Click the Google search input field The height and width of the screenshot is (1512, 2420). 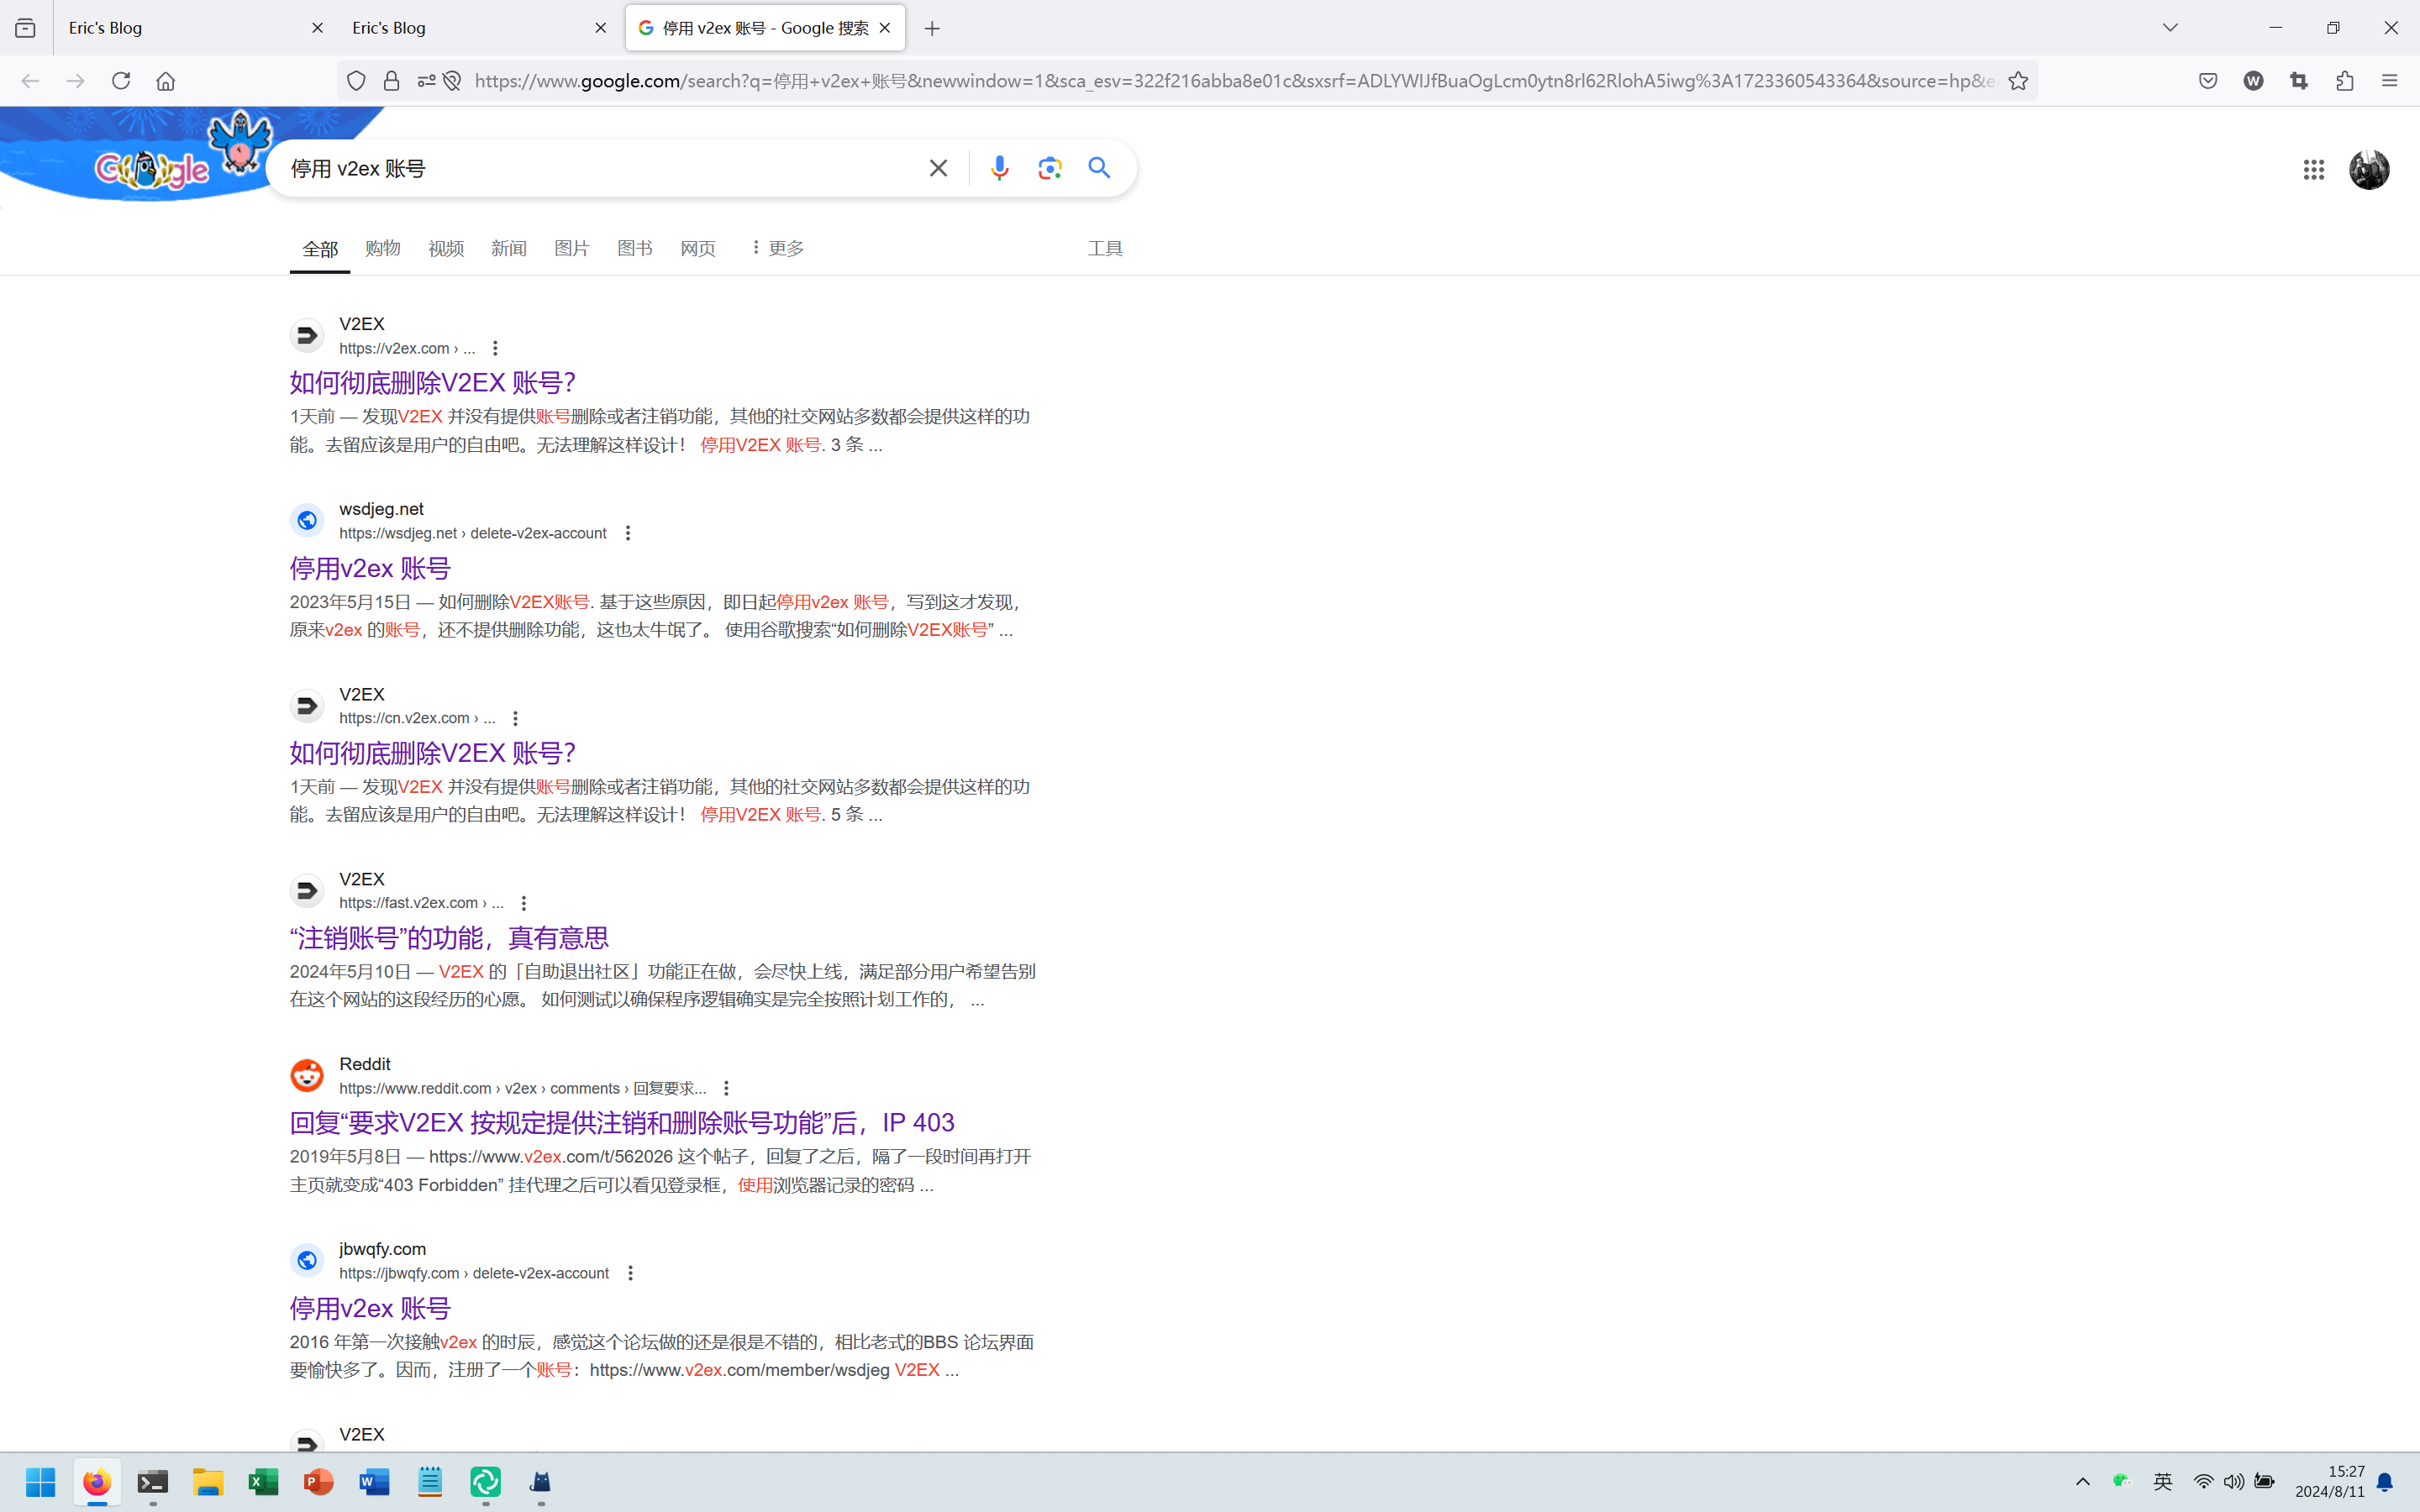600,168
